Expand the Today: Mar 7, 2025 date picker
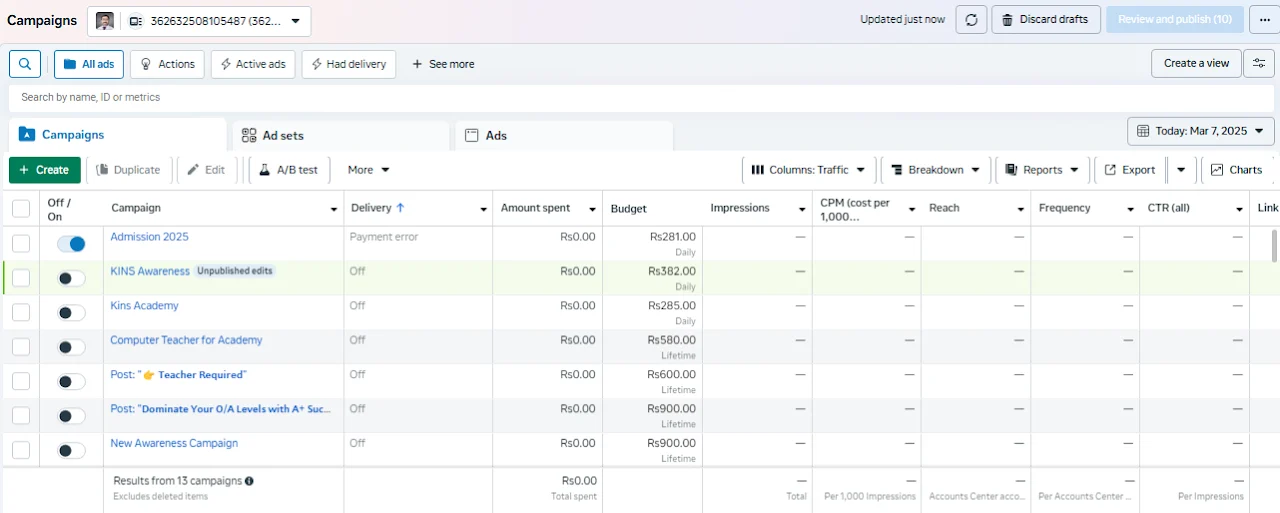1280x513 pixels. [1201, 131]
